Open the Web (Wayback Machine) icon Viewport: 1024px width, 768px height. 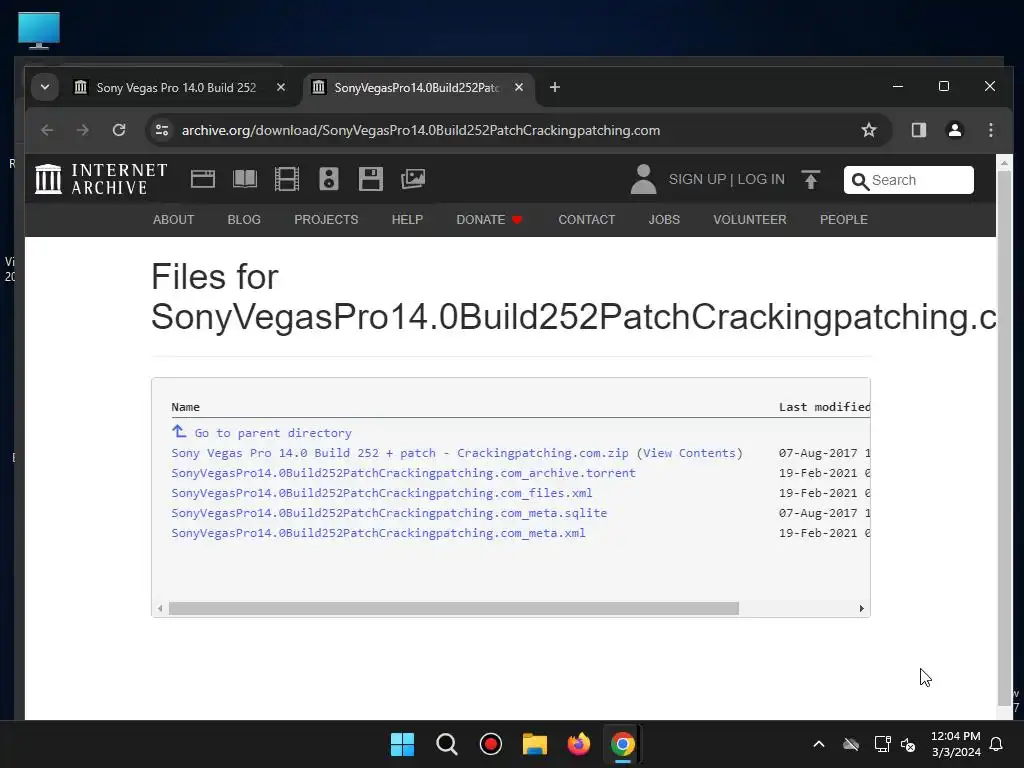point(202,179)
